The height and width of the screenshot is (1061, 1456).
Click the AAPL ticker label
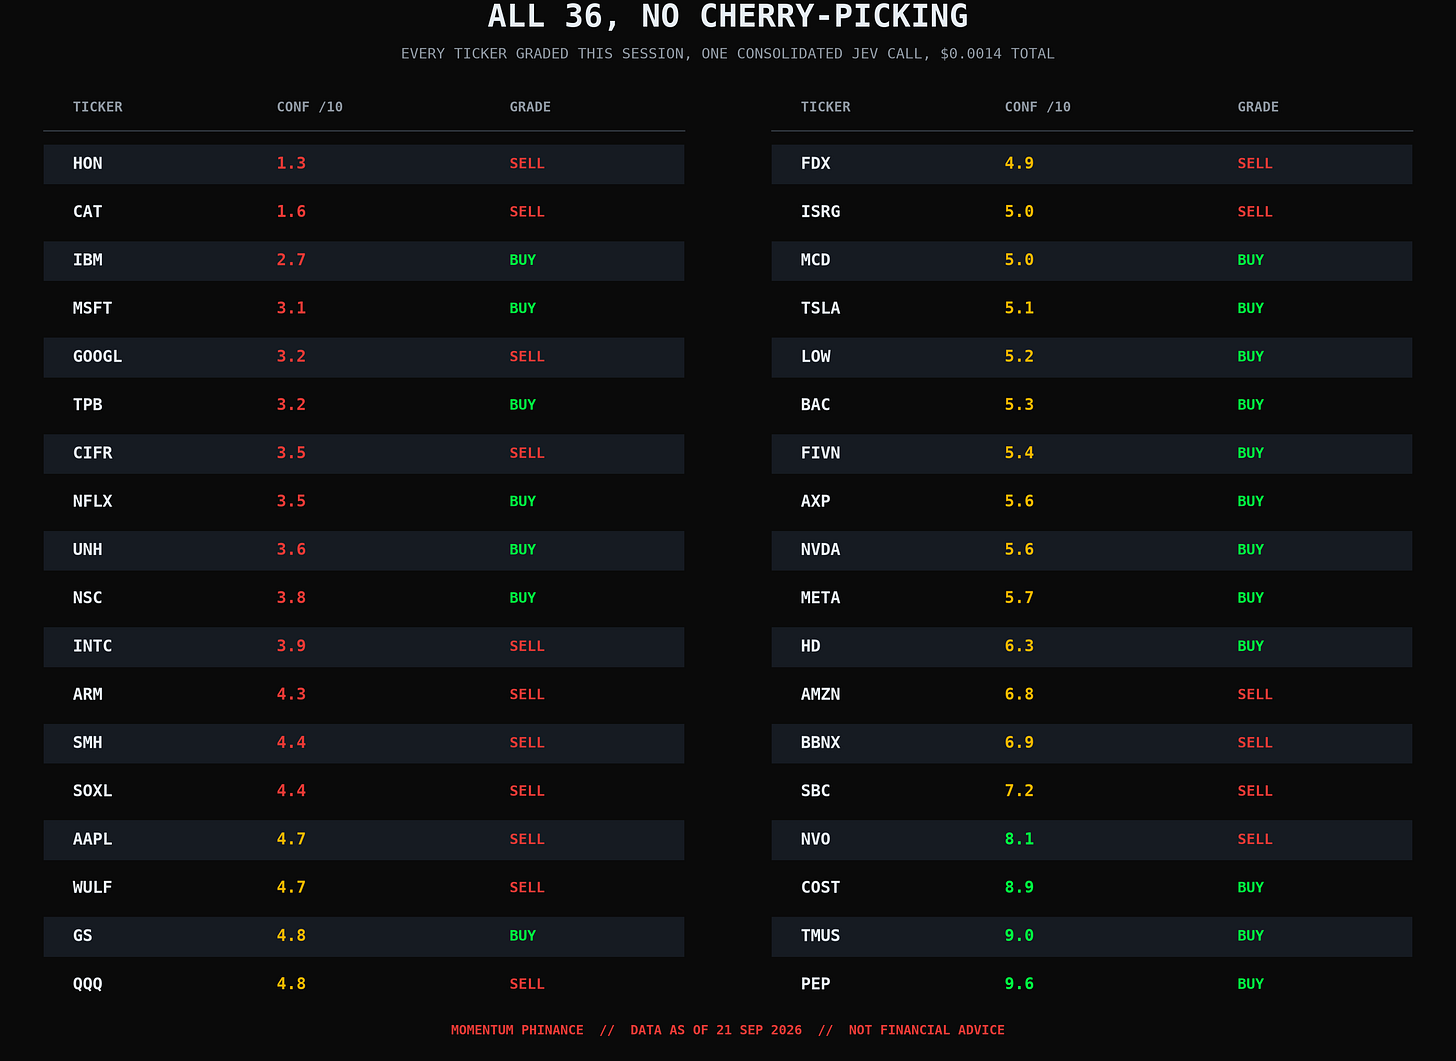coord(93,839)
